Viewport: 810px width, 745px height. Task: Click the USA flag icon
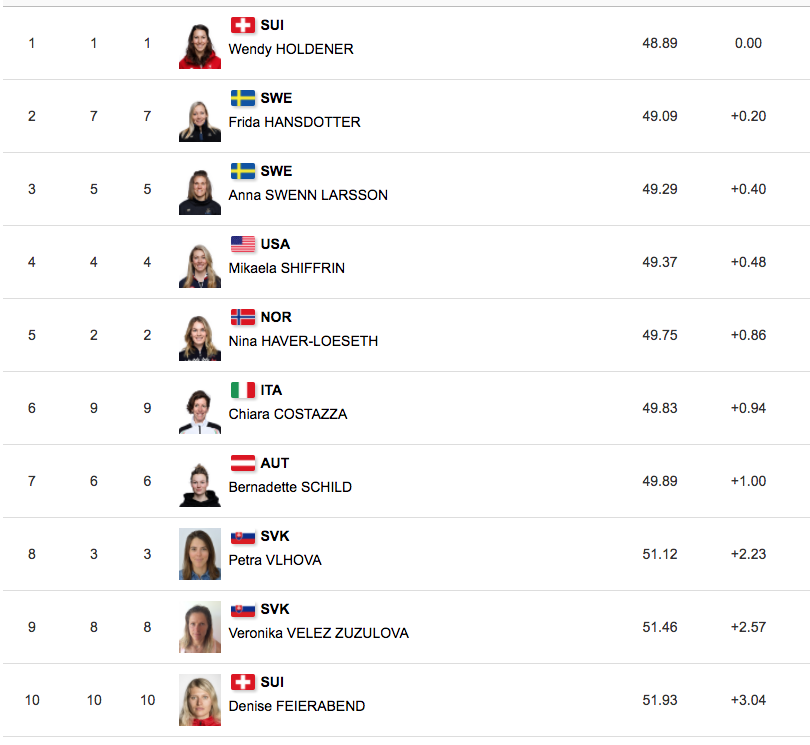click(243, 244)
